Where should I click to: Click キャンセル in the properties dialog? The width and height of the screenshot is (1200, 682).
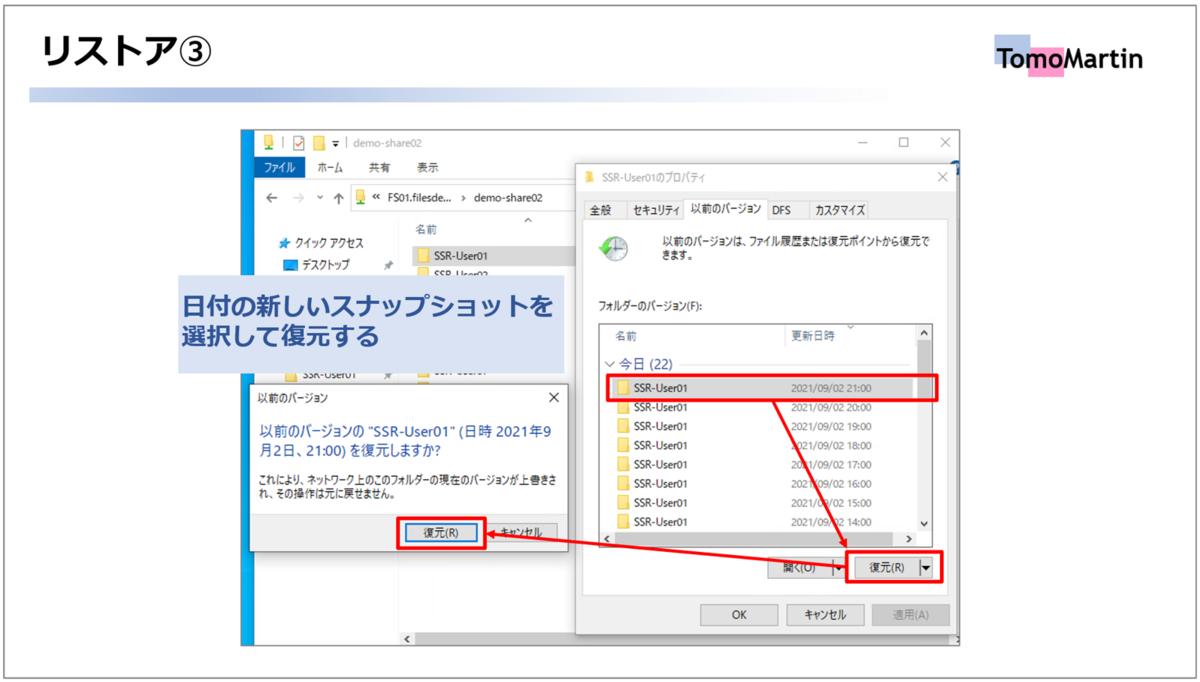coord(825,615)
